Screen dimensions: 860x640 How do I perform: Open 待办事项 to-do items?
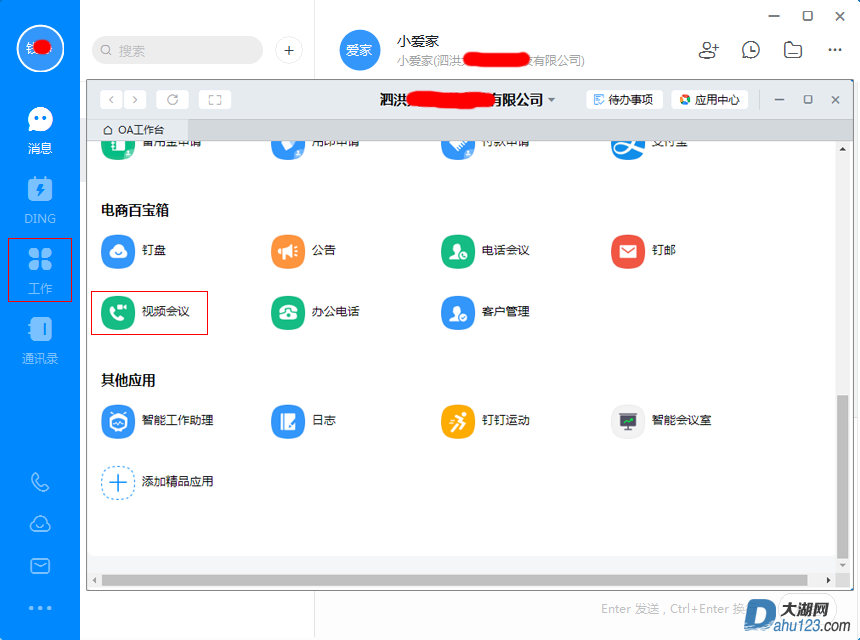(624, 100)
